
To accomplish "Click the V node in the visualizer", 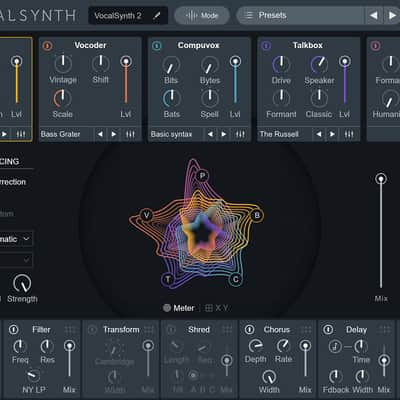I will 146,215.
